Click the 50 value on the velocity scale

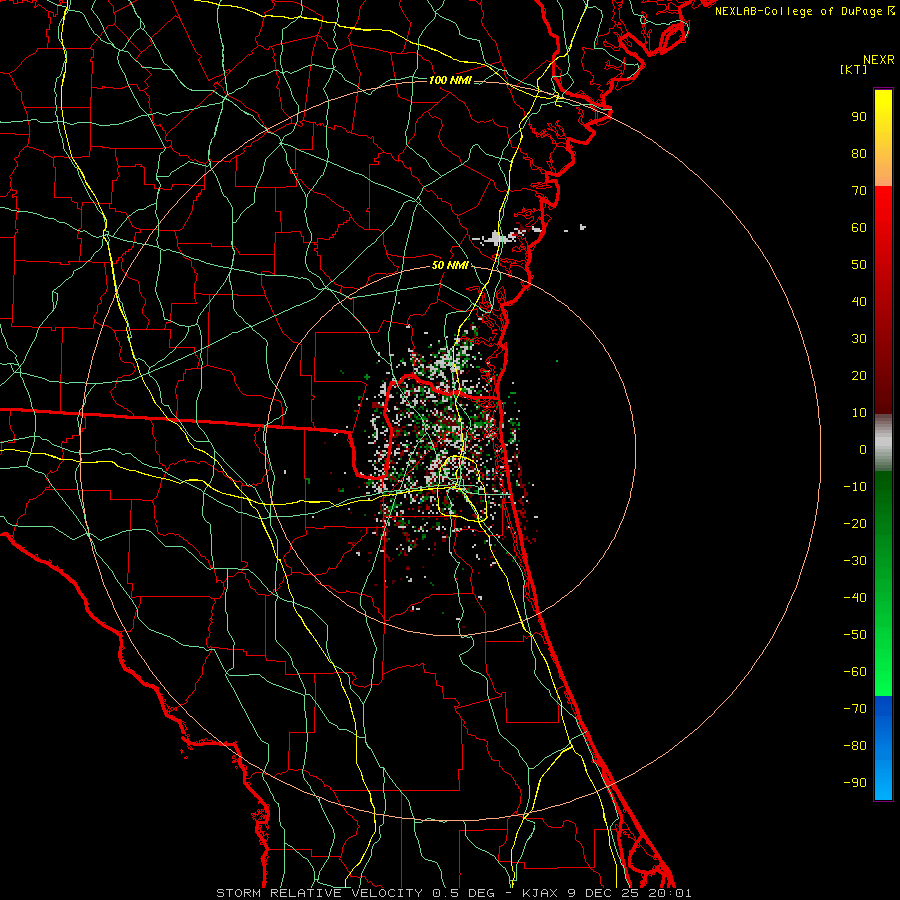click(x=859, y=265)
